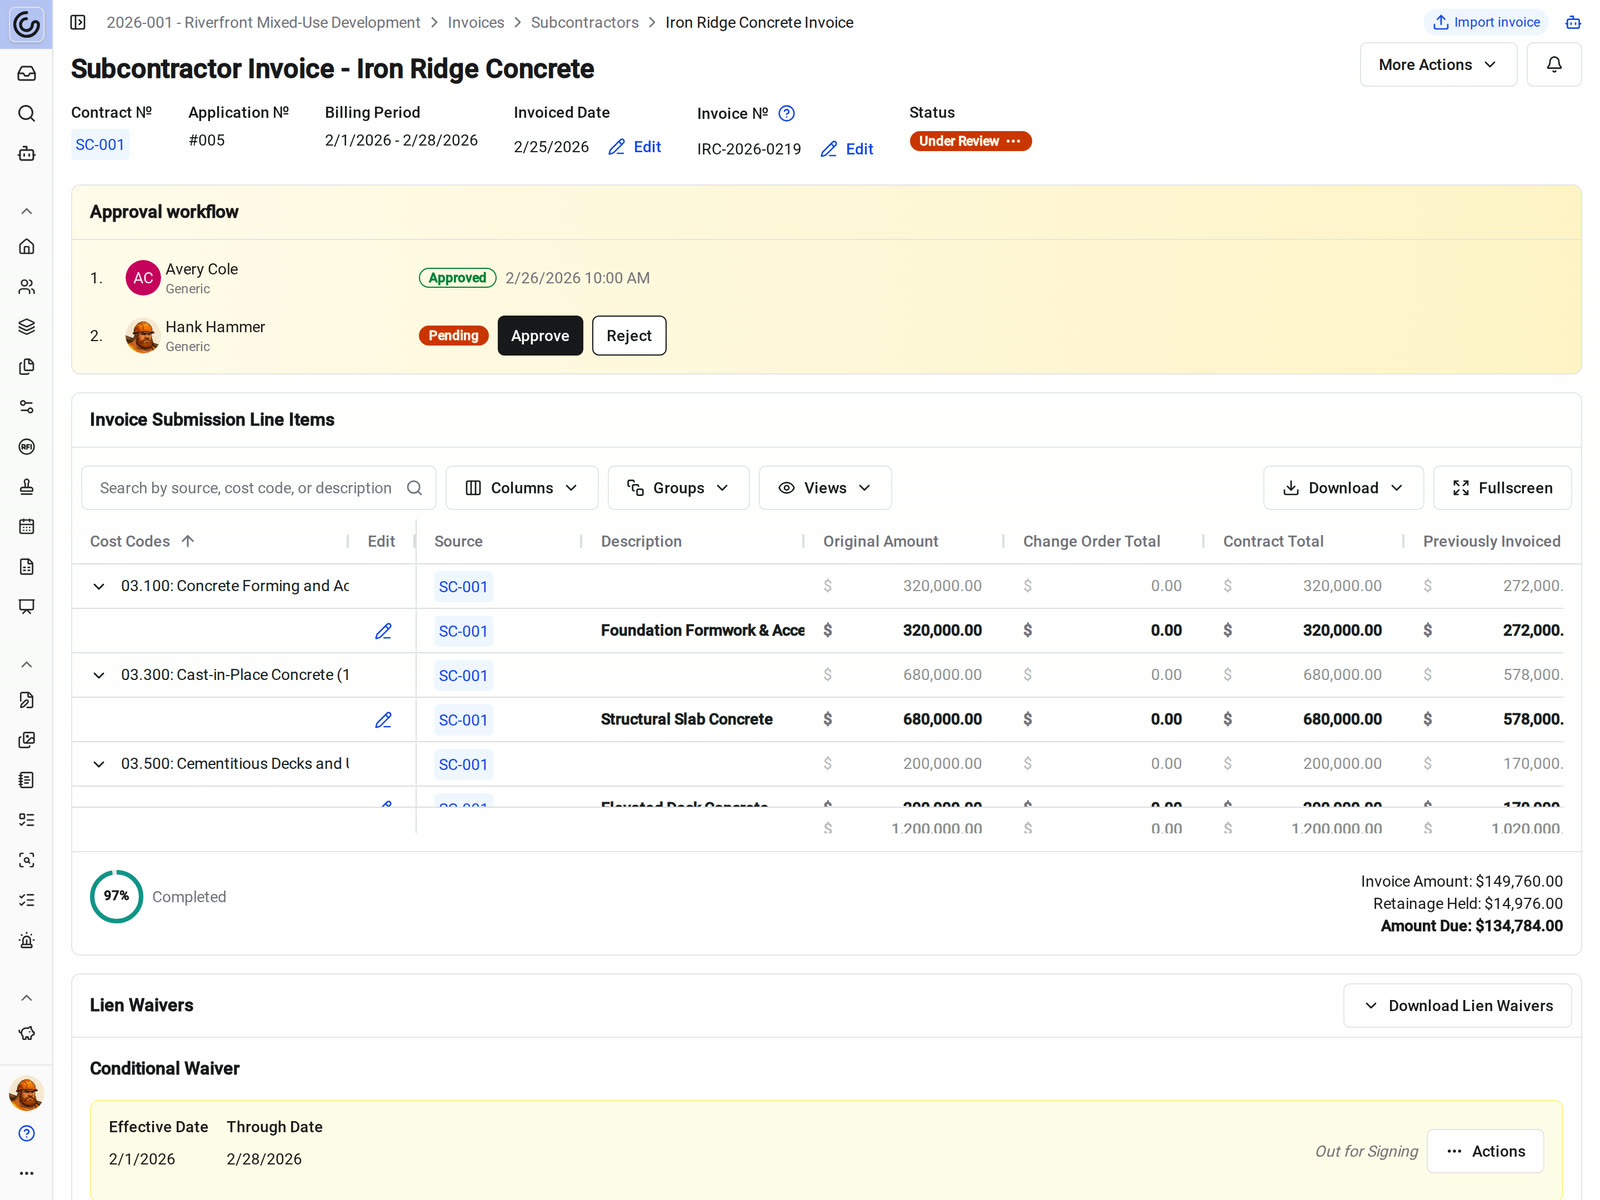This screenshot has height=1200, width=1600.
Task: Expand Download Lien Waivers menu
Action: (1457, 1006)
